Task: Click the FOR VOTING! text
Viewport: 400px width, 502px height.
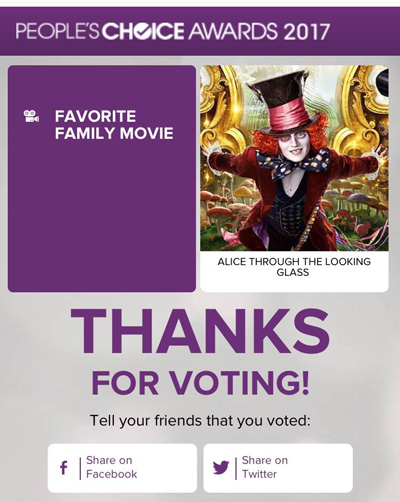Action: 200,382
